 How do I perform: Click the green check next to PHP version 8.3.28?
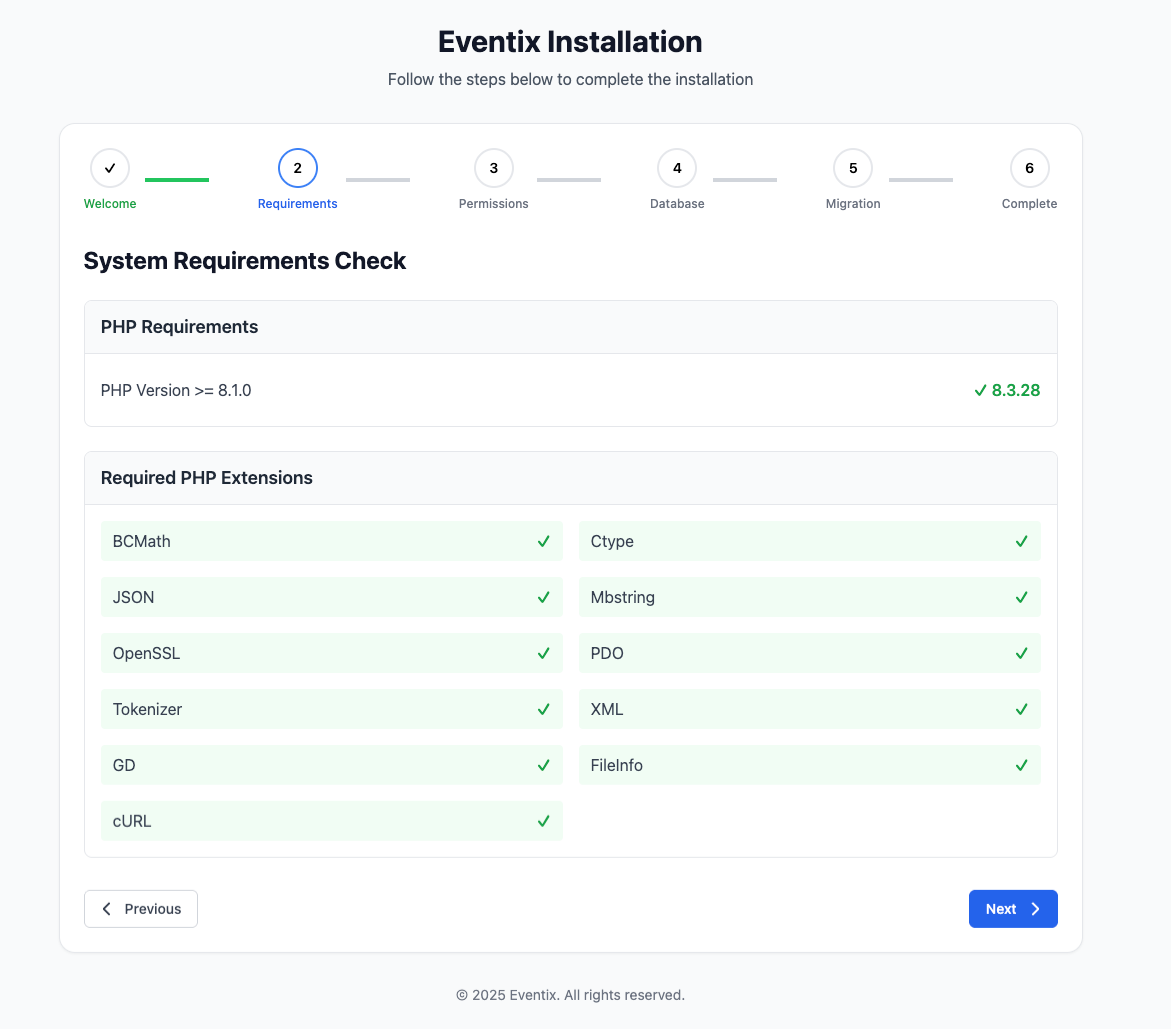(x=980, y=390)
